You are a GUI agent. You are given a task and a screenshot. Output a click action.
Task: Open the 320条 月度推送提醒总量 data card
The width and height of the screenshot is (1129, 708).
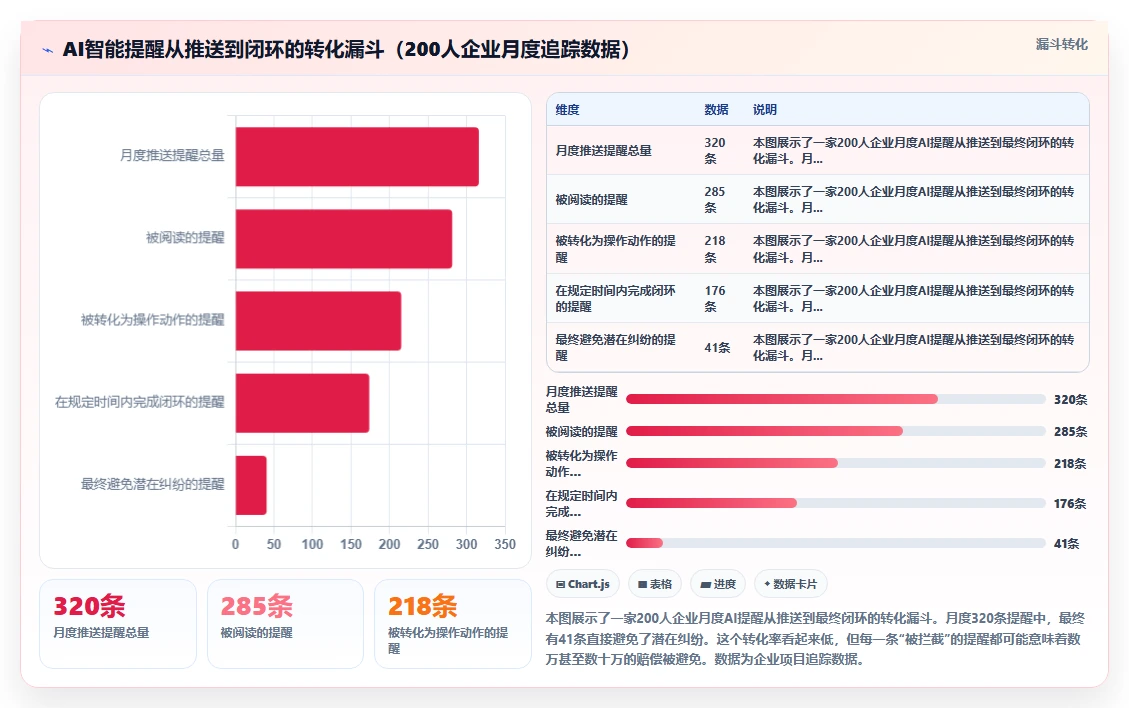click(118, 624)
